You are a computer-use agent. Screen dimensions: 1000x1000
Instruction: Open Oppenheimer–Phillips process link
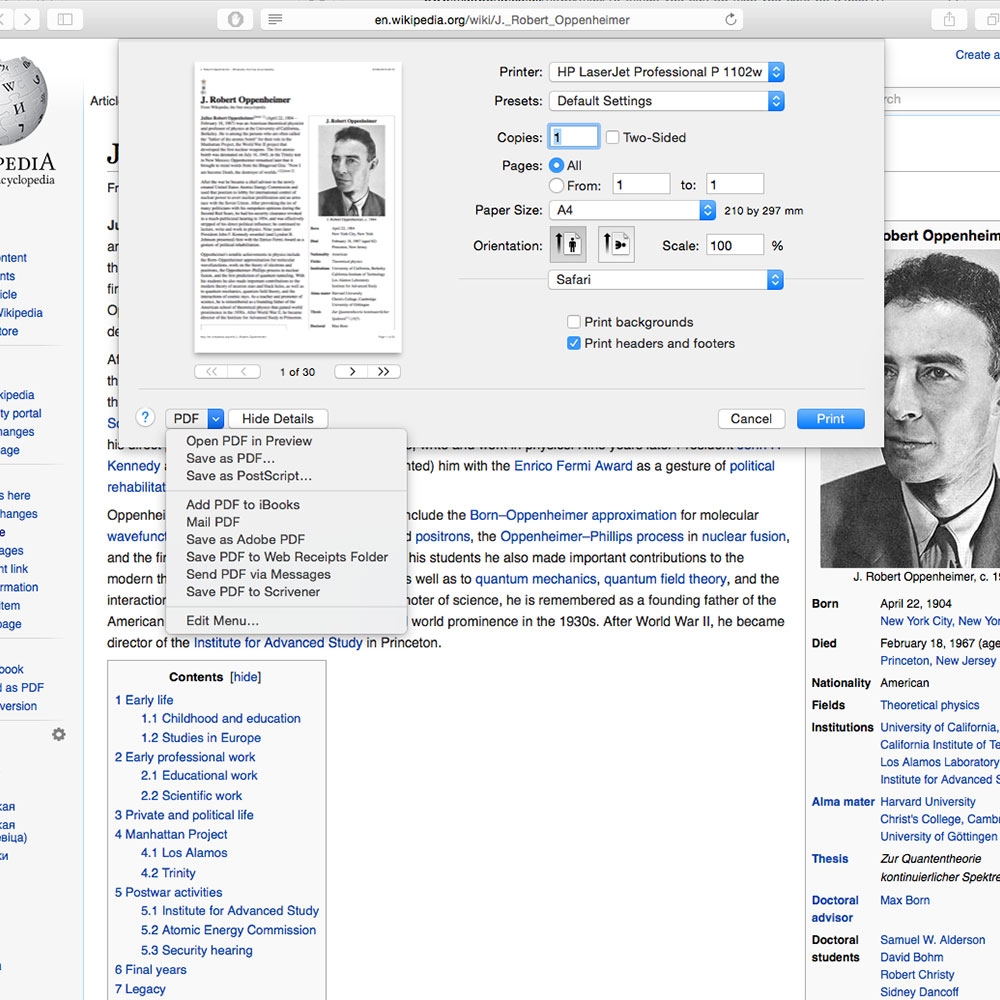(x=591, y=536)
